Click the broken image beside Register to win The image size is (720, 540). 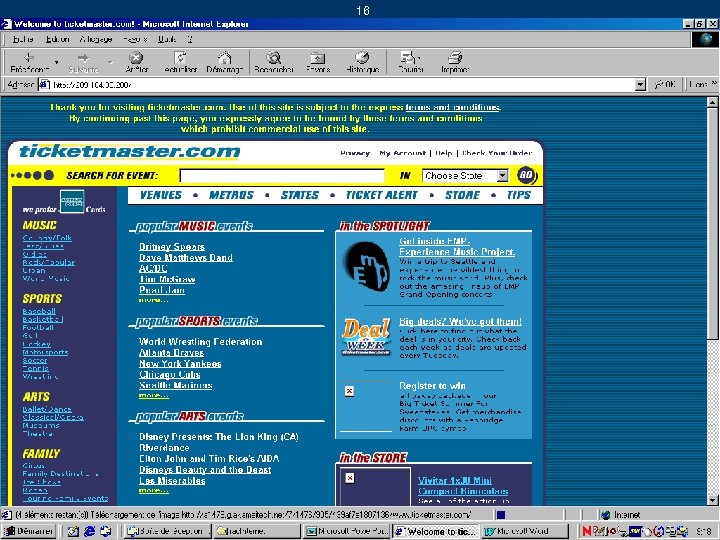click(x=349, y=391)
